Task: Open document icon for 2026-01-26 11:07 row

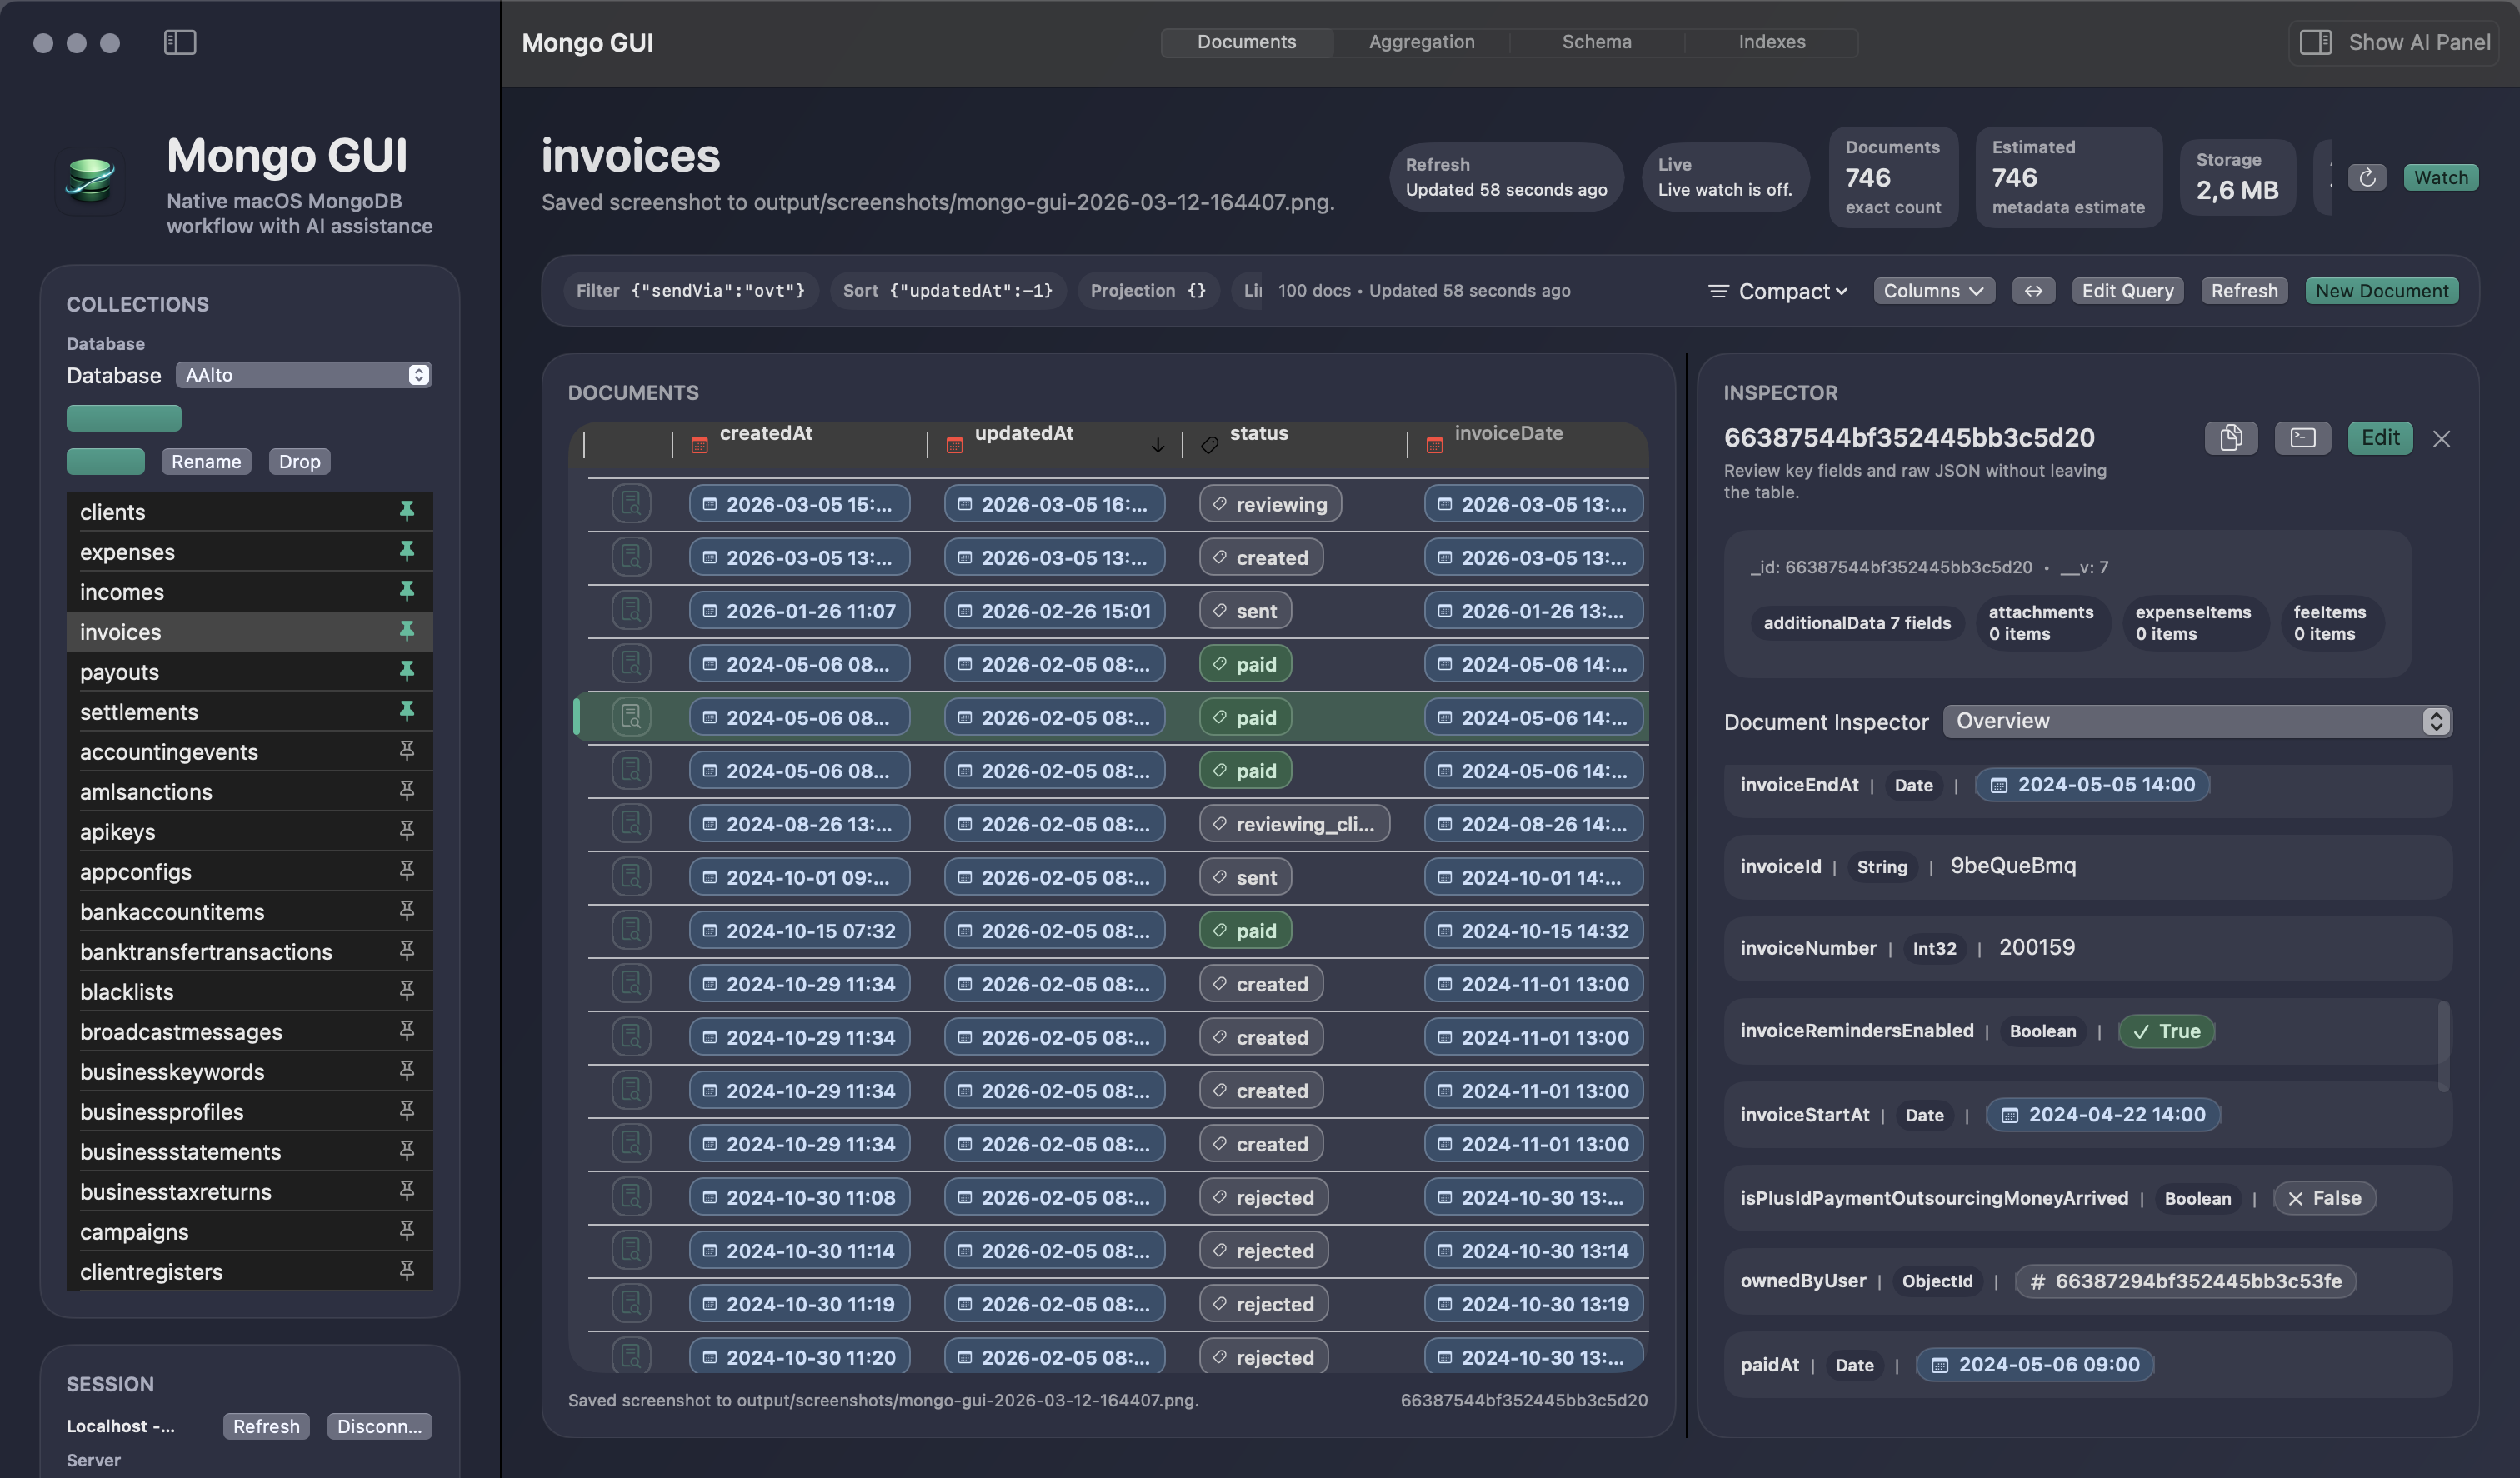Action: 631,611
